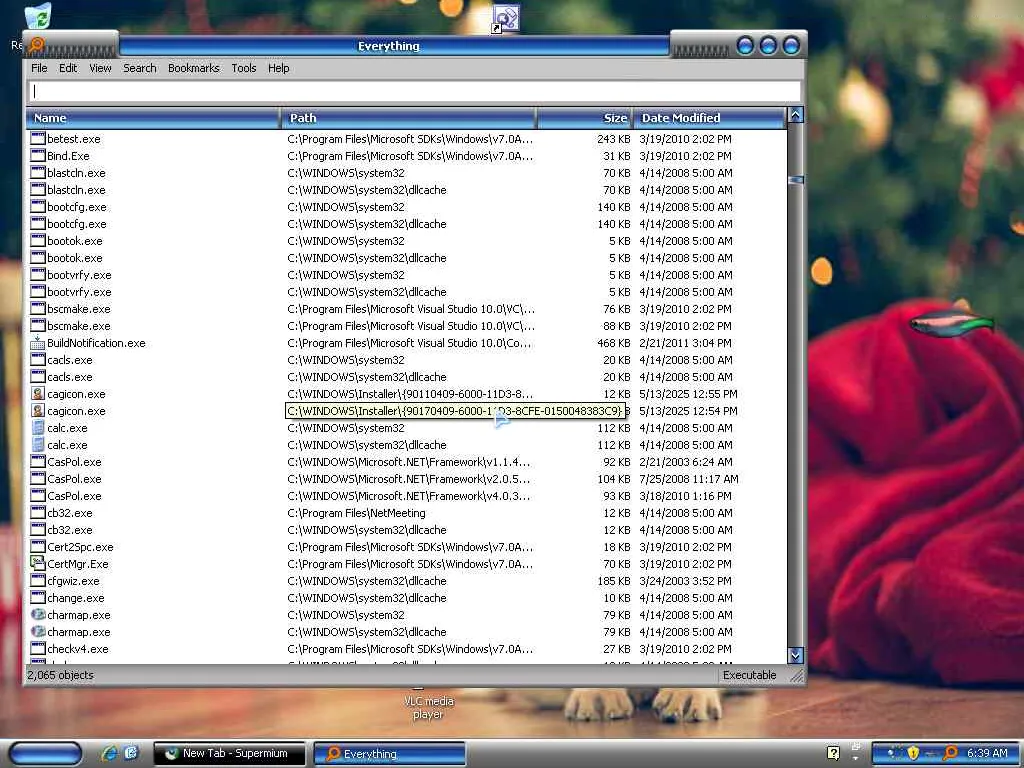The width and height of the screenshot is (1024, 768).
Task: Click the '185 KB' size cell
Action: click(x=614, y=581)
